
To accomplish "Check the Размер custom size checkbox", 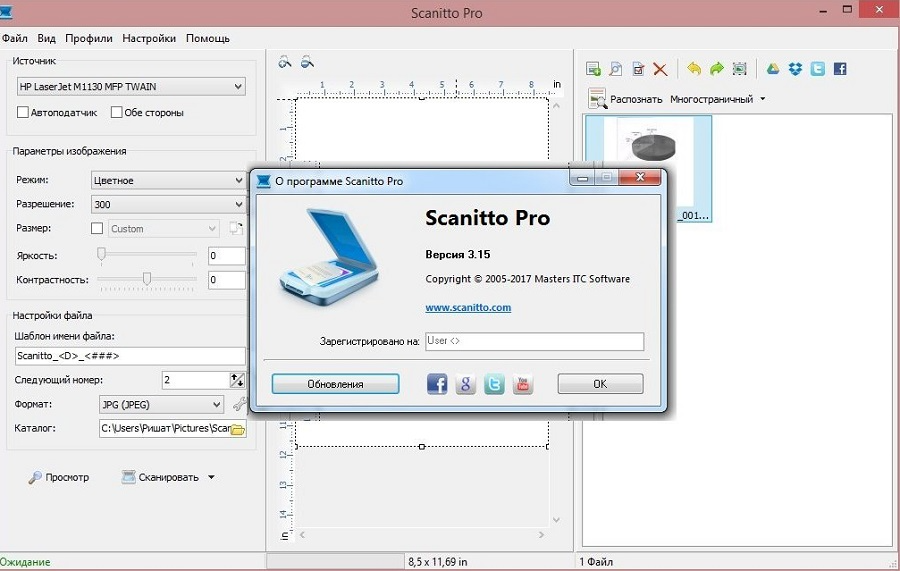I will (97, 229).
